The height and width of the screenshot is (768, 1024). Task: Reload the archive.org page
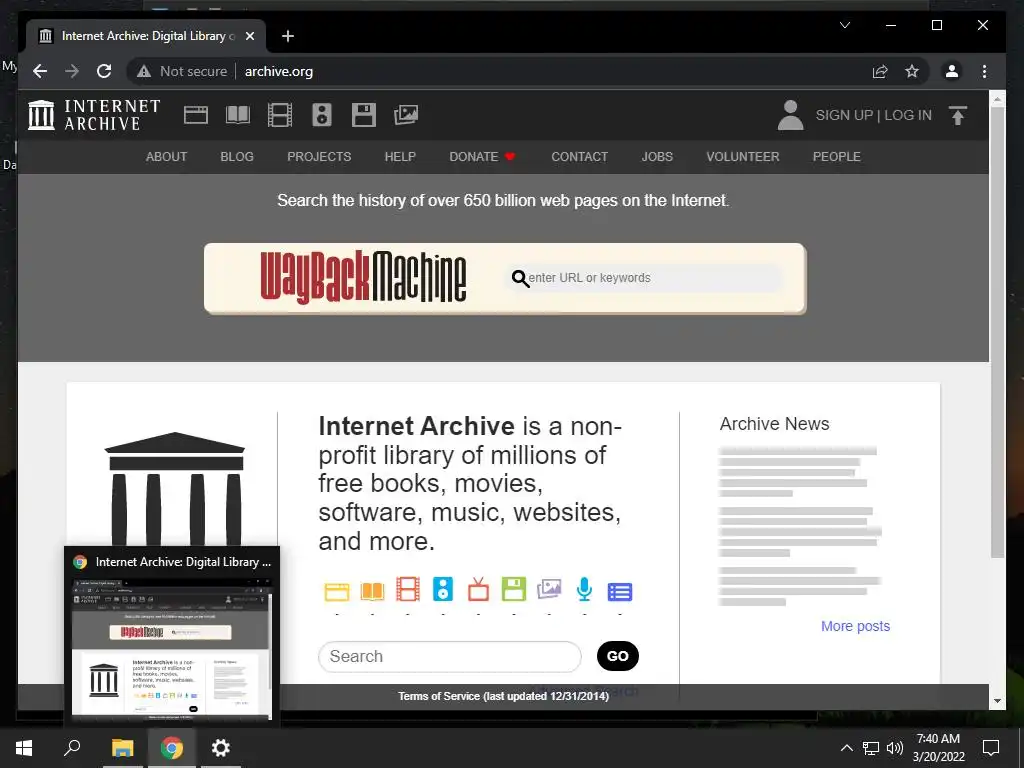[104, 71]
